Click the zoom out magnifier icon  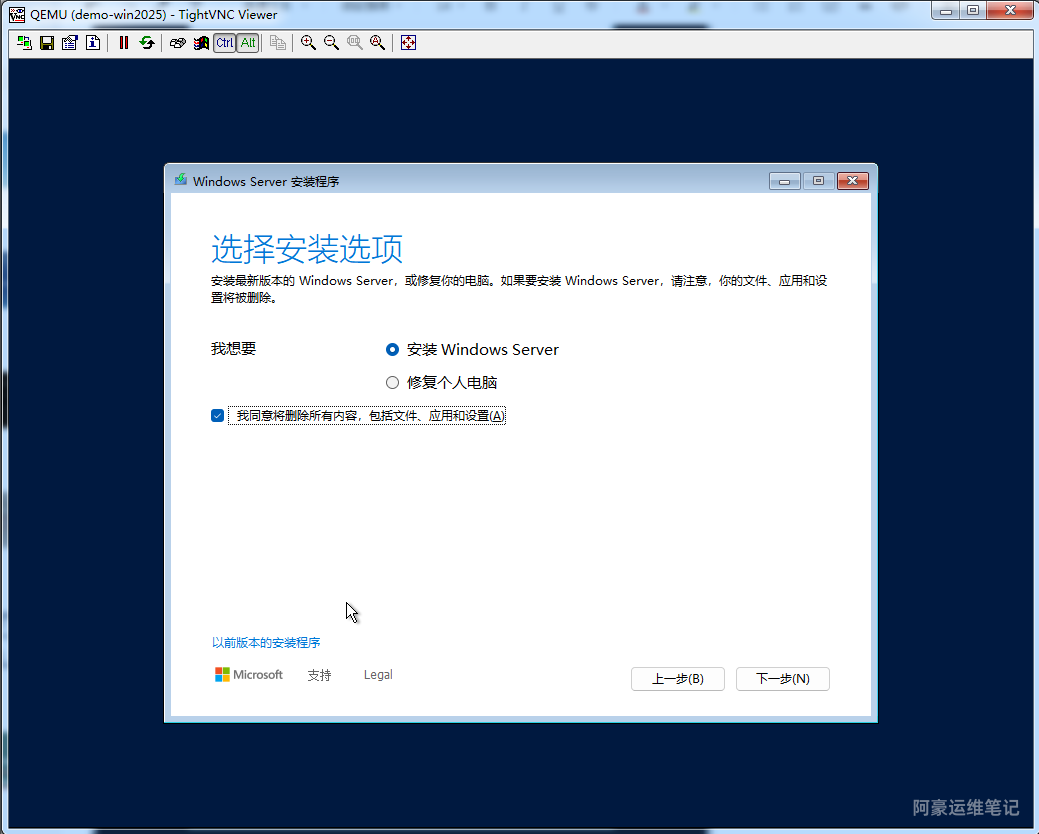click(x=331, y=43)
